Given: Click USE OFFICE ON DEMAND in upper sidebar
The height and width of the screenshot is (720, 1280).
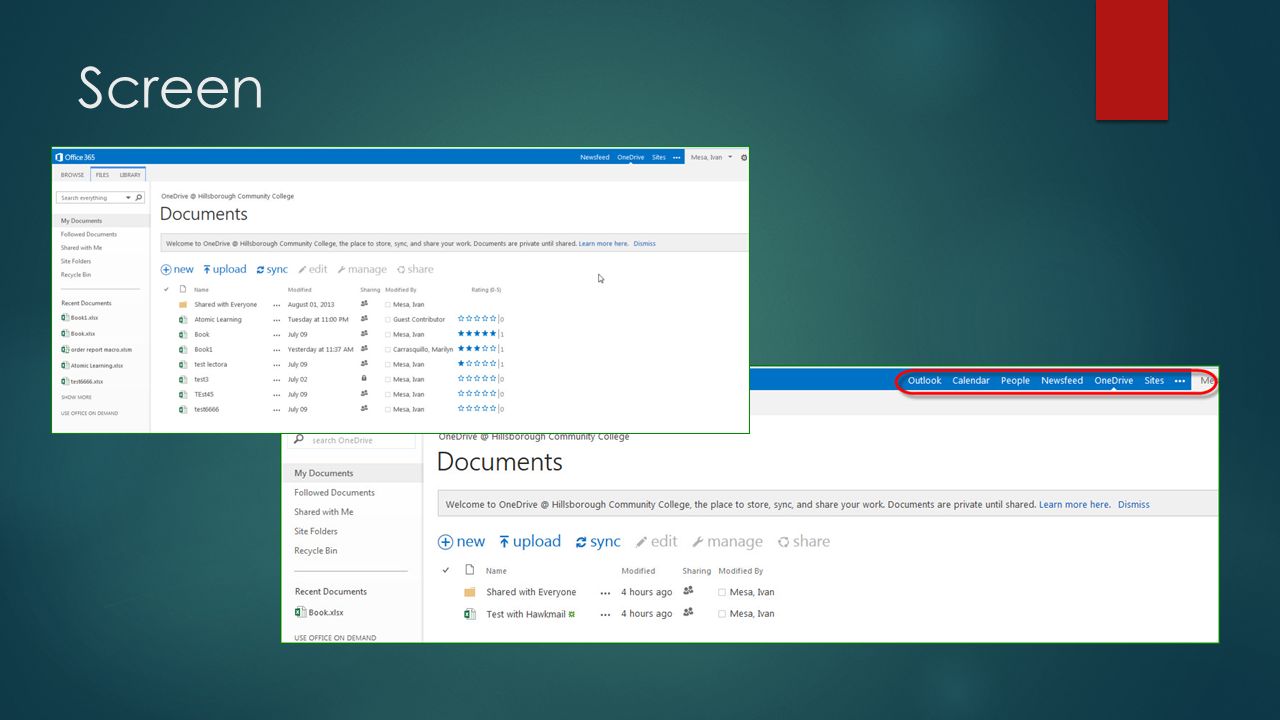Looking at the screenshot, I should pos(89,413).
